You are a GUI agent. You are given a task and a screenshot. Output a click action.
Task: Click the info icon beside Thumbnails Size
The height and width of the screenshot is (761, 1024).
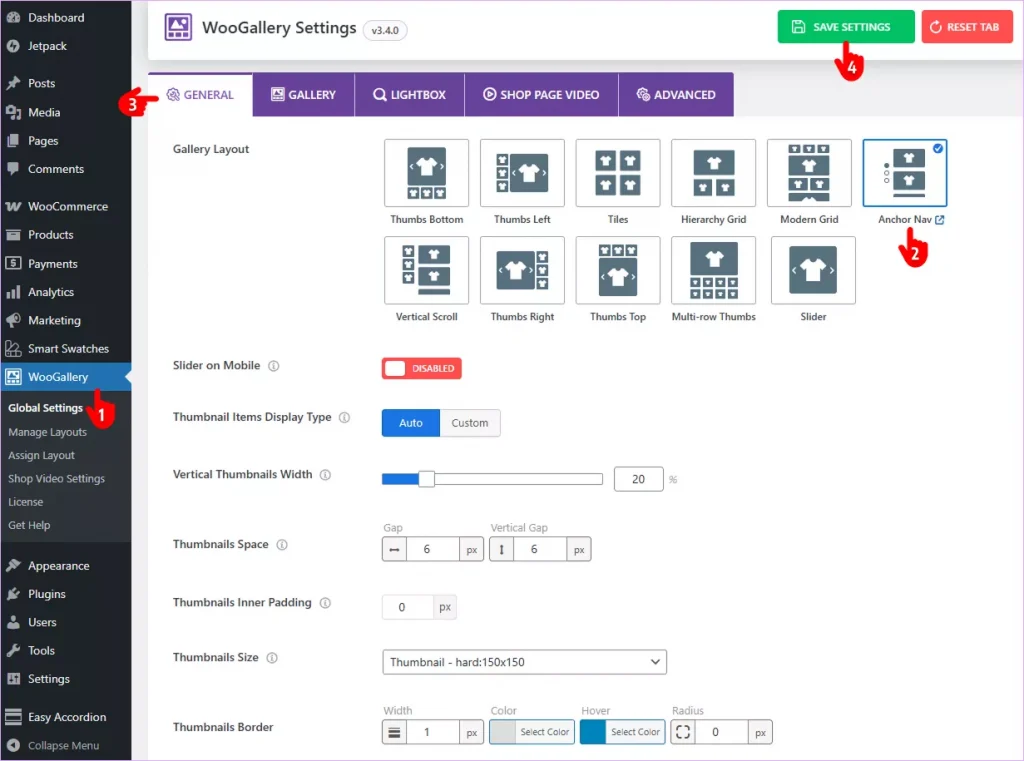click(x=272, y=658)
